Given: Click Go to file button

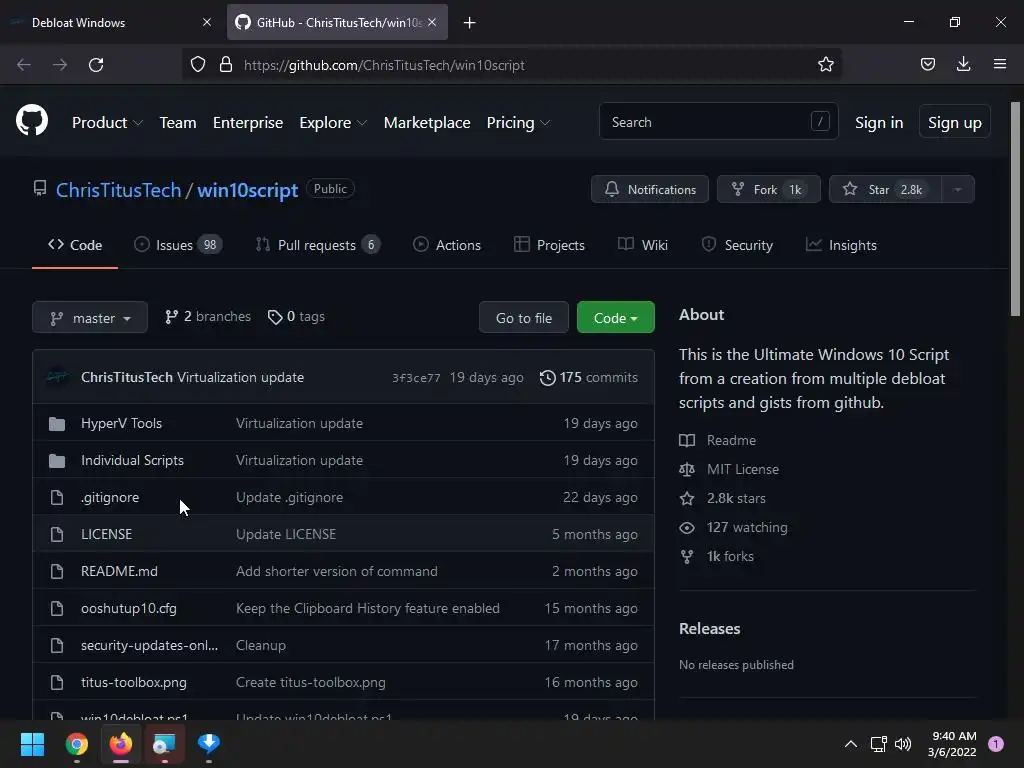Looking at the screenshot, I should [524, 317].
